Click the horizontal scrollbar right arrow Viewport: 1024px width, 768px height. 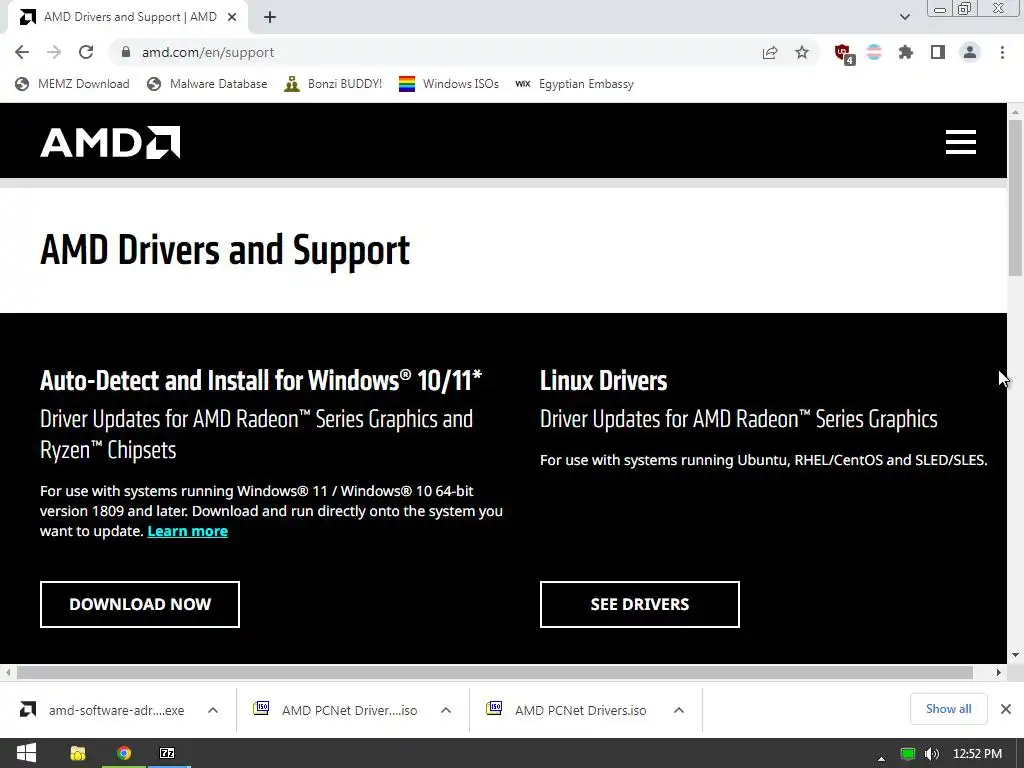click(999, 672)
